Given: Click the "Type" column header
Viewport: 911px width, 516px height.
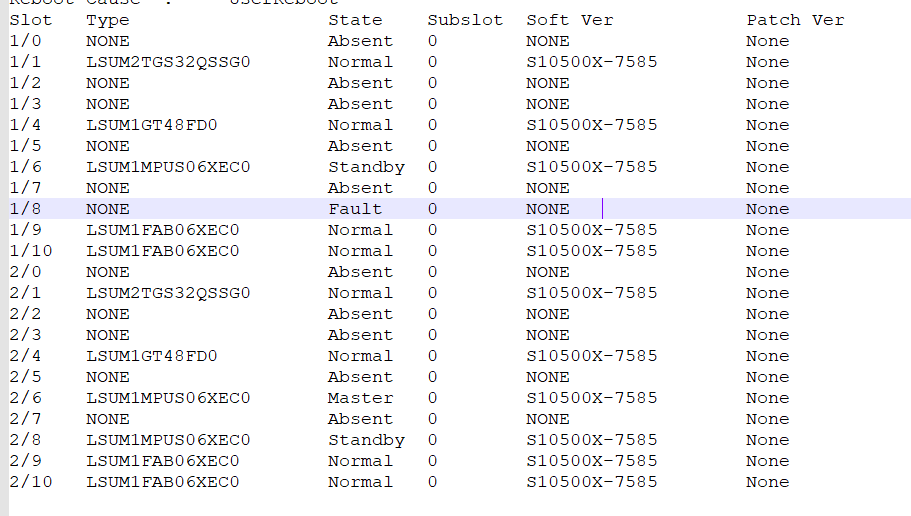Looking at the screenshot, I should point(108,20).
